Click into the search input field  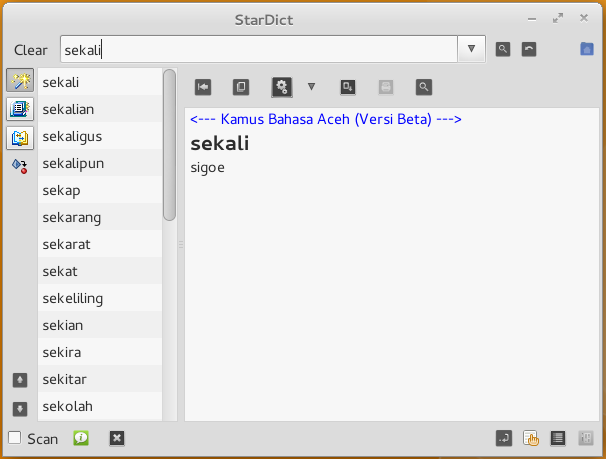[x=258, y=49]
